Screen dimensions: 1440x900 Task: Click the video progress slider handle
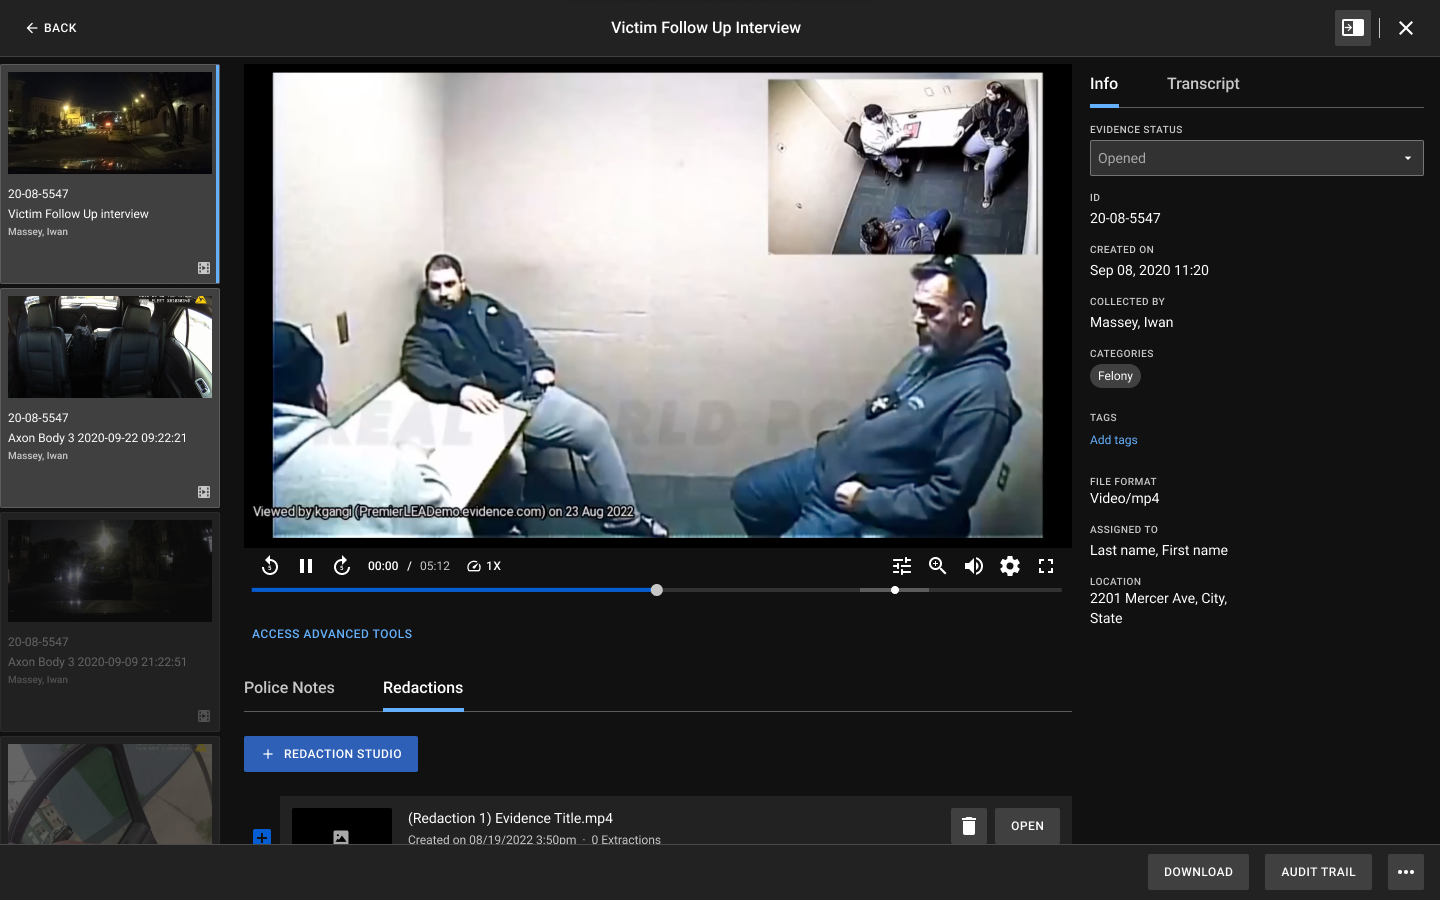click(x=657, y=590)
